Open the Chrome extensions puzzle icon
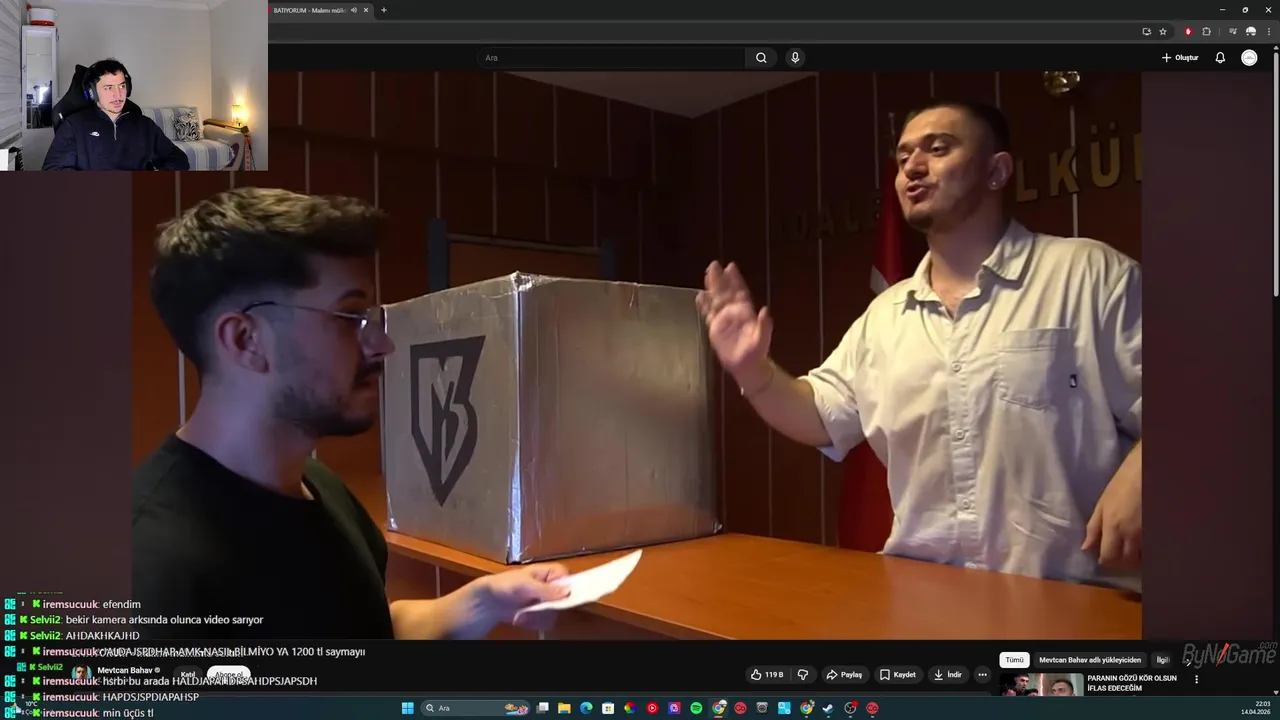Image resolution: width=1280 pixels, height=720 pixels. [x=1206, y=31]
